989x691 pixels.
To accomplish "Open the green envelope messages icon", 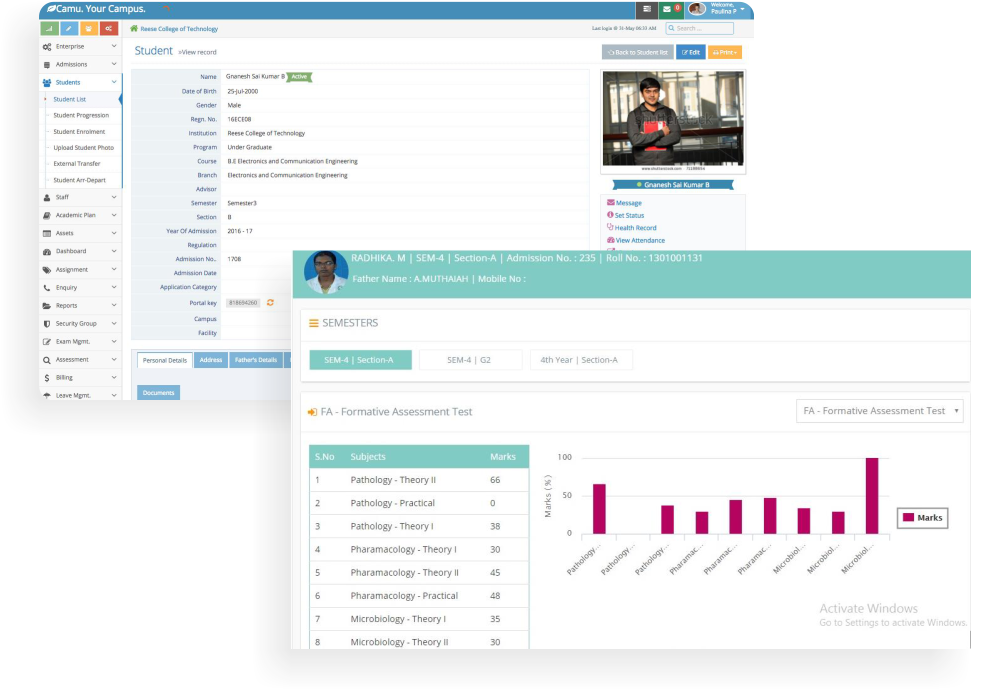I will tap(667, 9).
